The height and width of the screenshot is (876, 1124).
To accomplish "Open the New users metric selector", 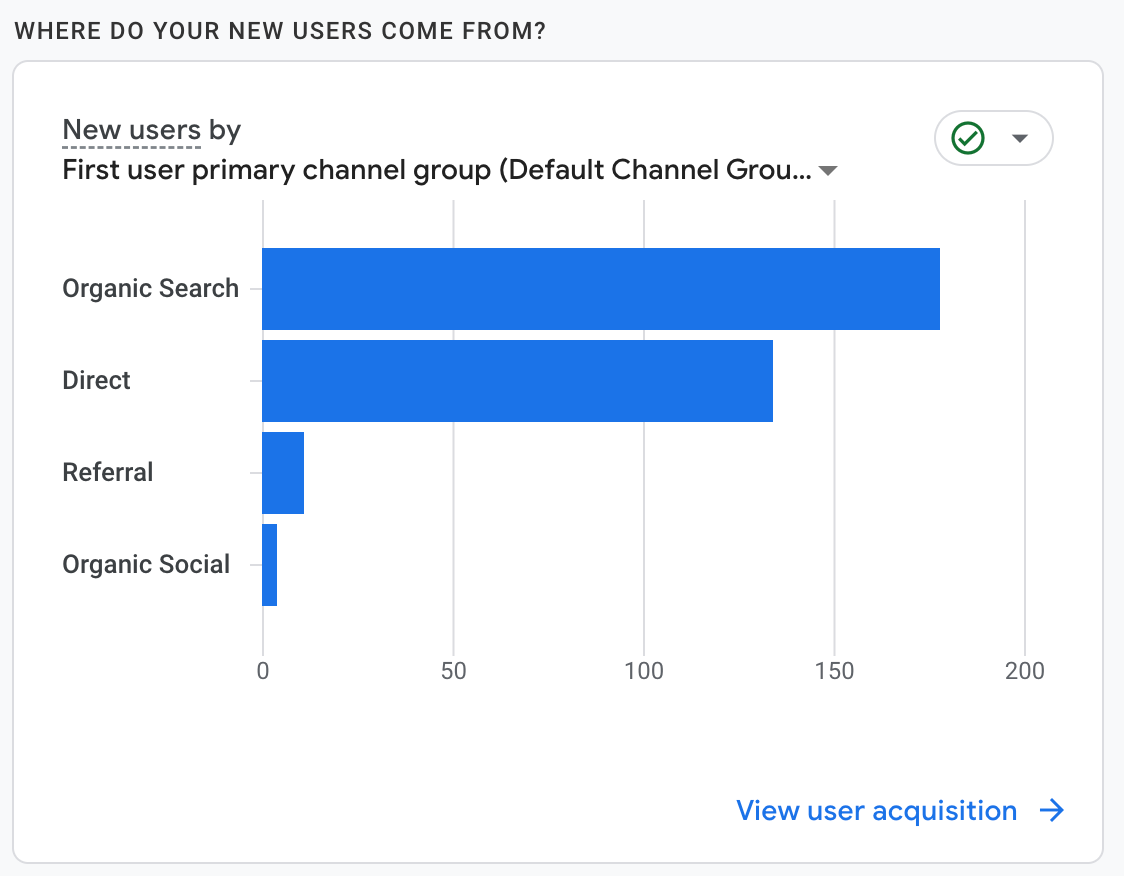I will tap(132, 130).
